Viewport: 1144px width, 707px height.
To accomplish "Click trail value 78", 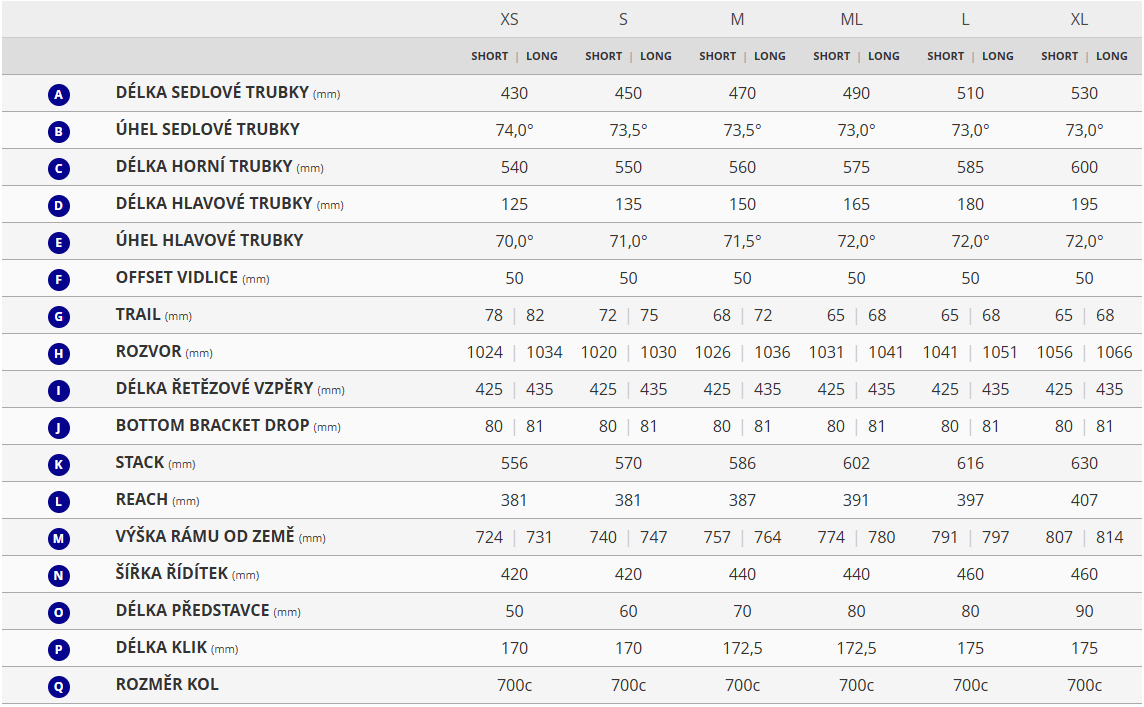I will coord(494,316).
